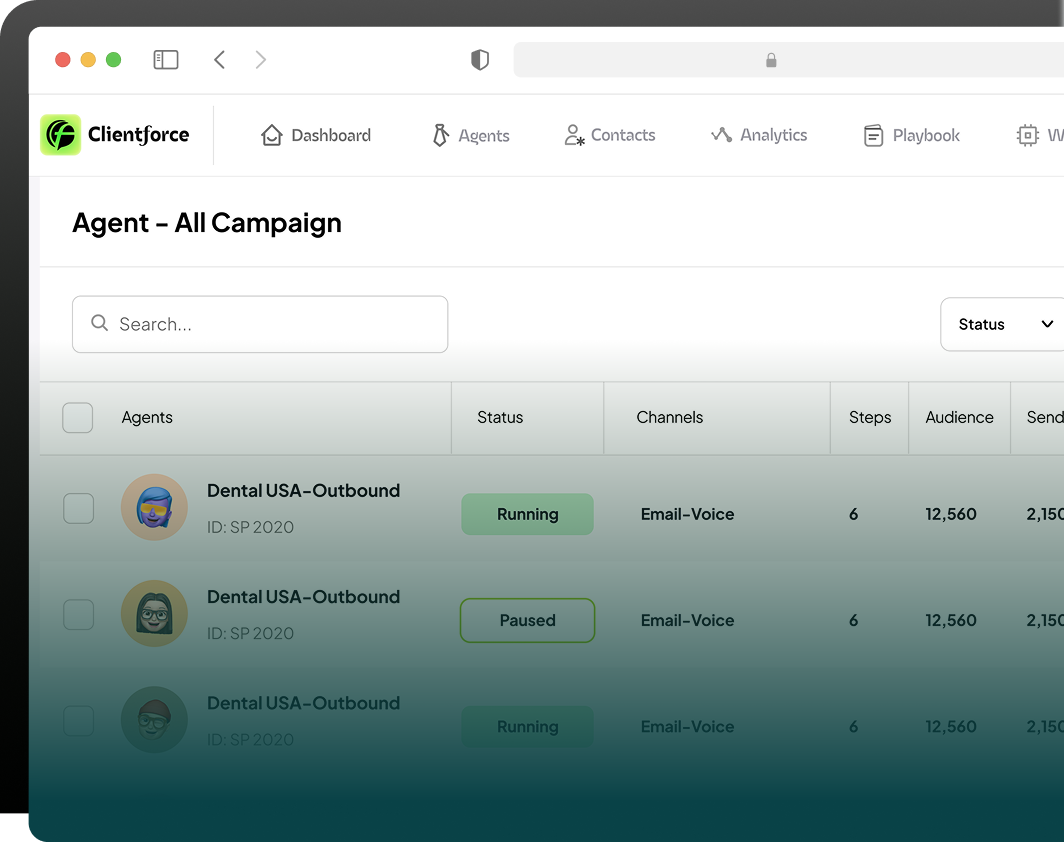The height and width of the screenshot is (842, 1064).
Task: Click the Workflow chip icon in navbar
Action: (1027, 135)
